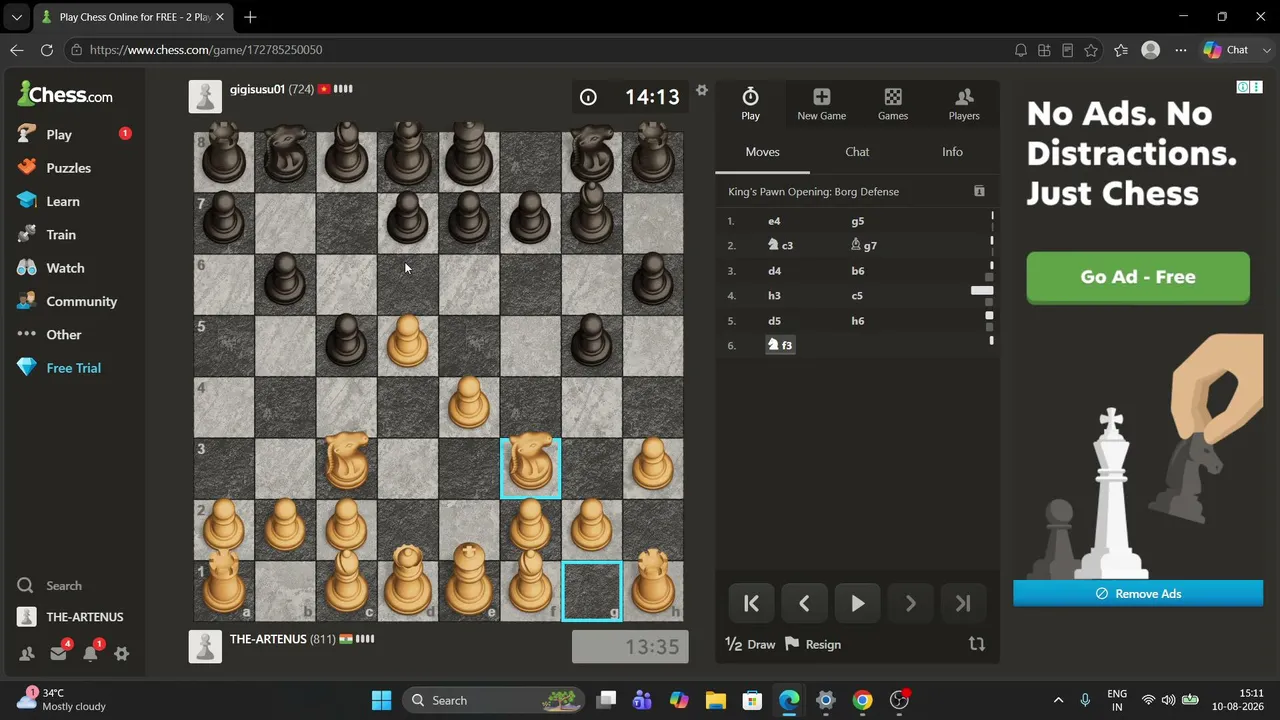Offer a Draw
Screen dimensions: 1280x720
(750, 645)
